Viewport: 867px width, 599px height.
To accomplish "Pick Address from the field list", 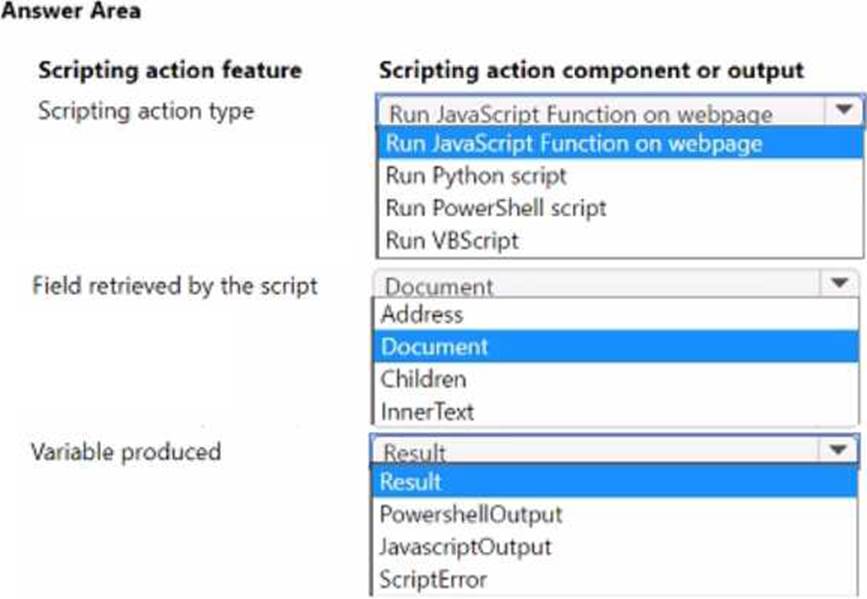I will pyautogui.click(x=422, y=315).
